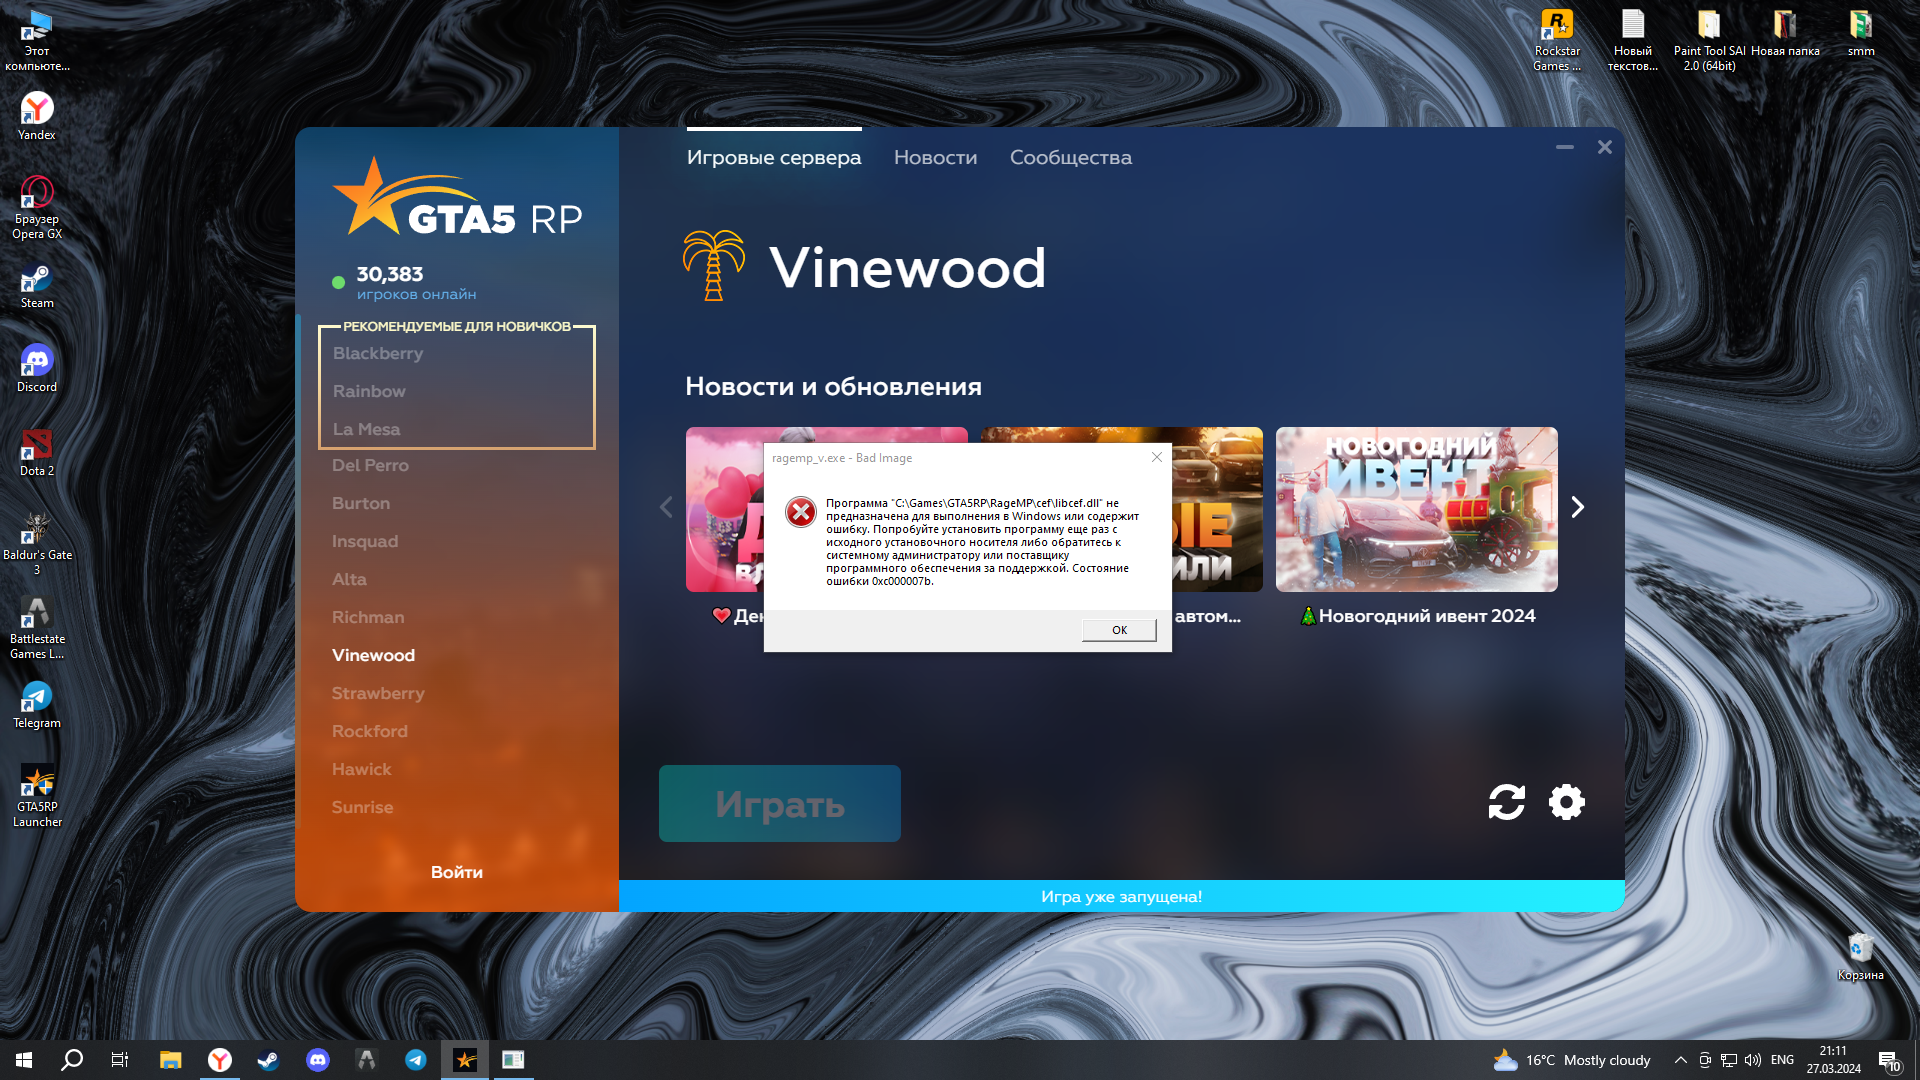Switch to the 'Игровые сервера' tab
The image size is (1920, 1080).
[773, 157]
